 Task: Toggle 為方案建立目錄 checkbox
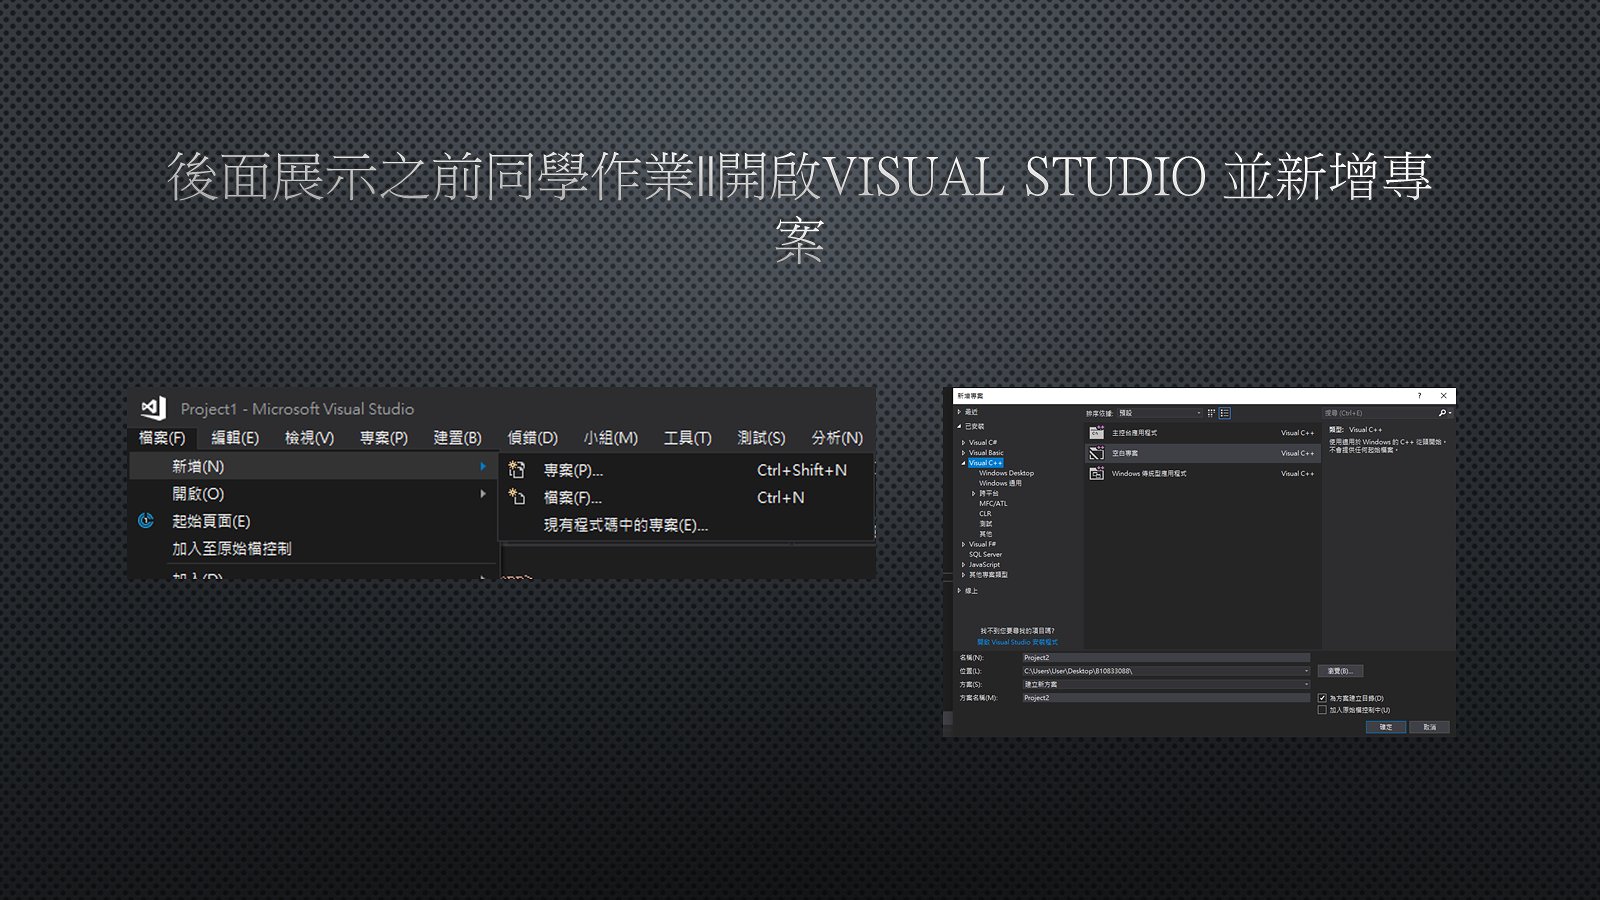1322,698
